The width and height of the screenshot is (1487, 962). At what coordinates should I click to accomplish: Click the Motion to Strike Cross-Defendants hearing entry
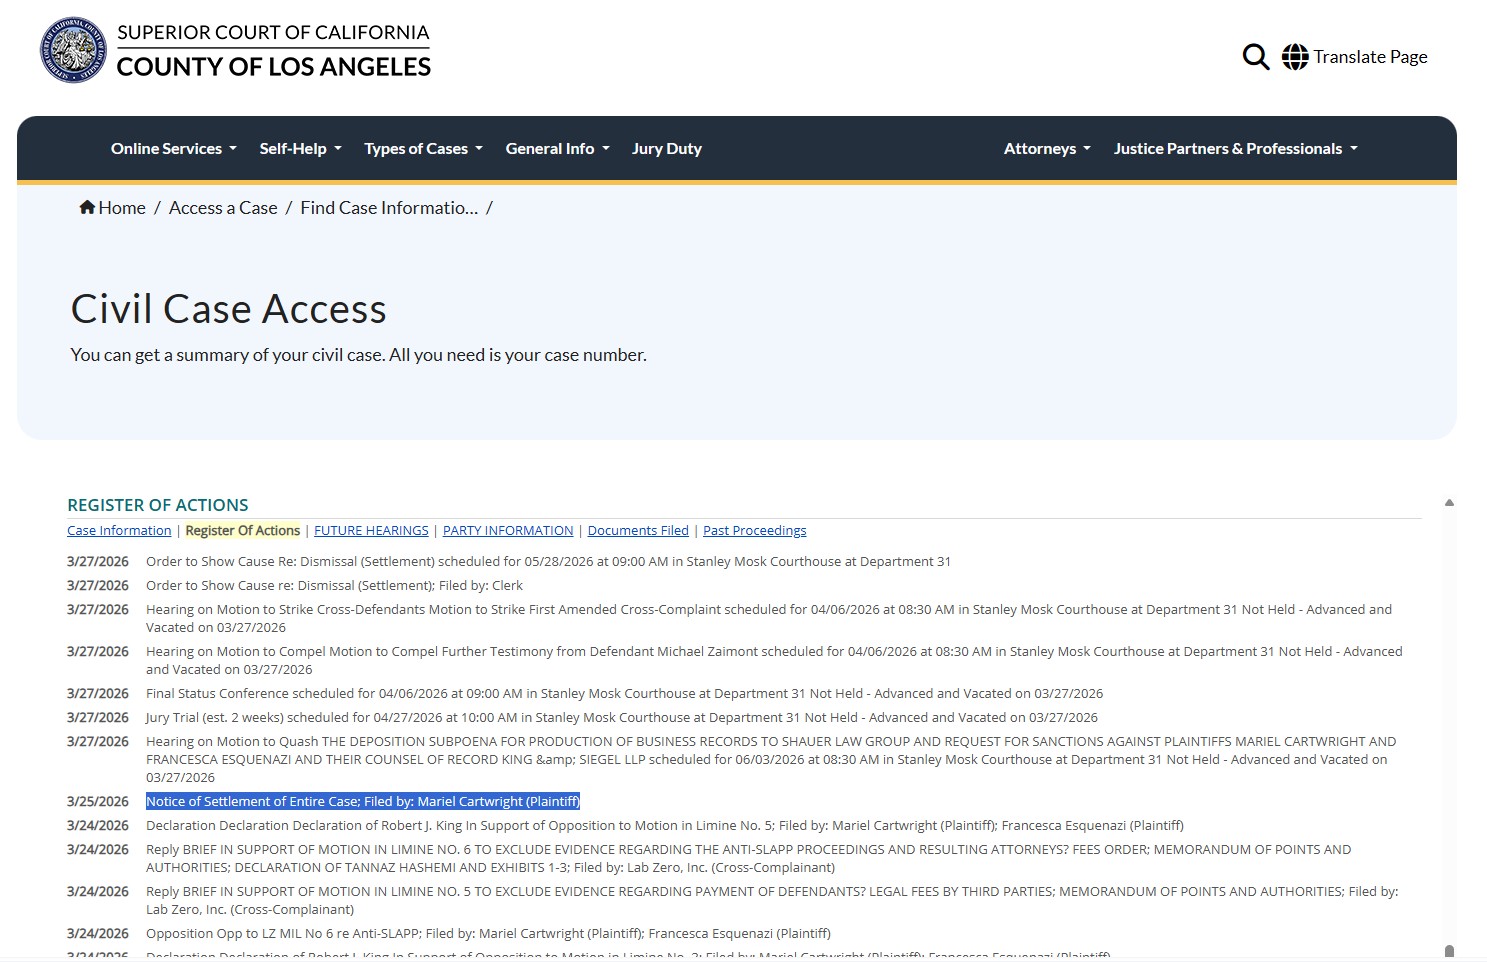[769, 618]
